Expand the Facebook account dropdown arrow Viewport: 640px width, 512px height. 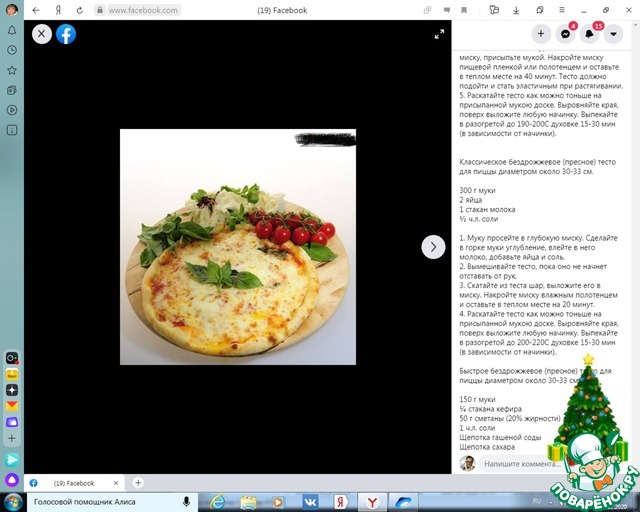click(614, 33)
